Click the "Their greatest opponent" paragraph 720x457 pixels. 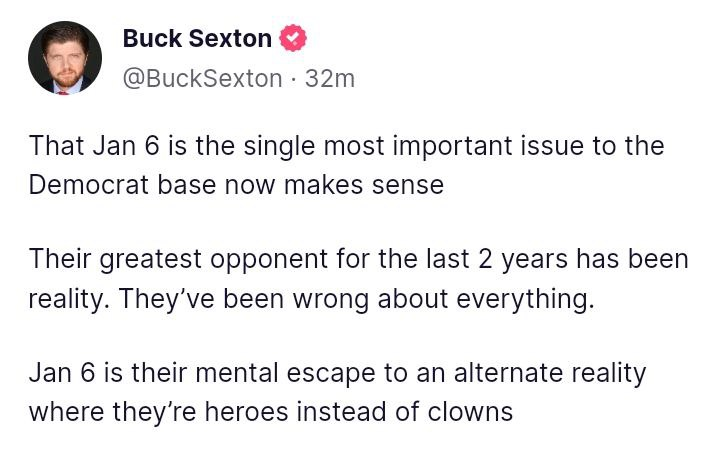[358, 279]
